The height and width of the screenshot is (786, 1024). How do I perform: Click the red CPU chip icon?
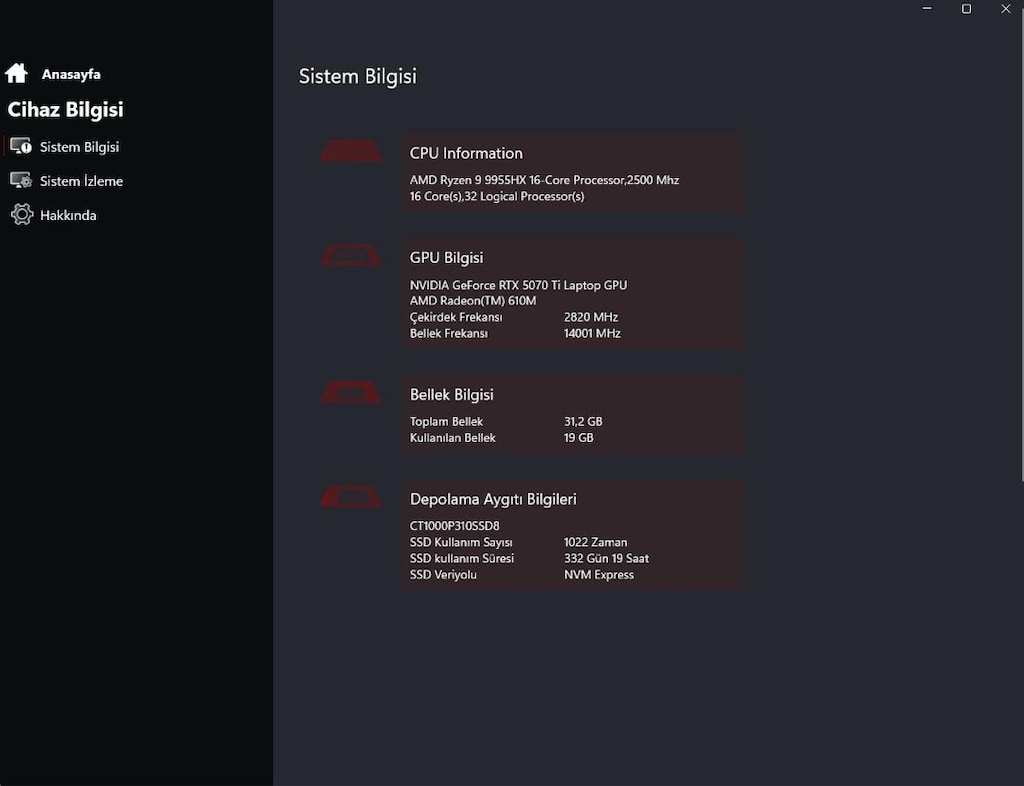click(350, 151)
